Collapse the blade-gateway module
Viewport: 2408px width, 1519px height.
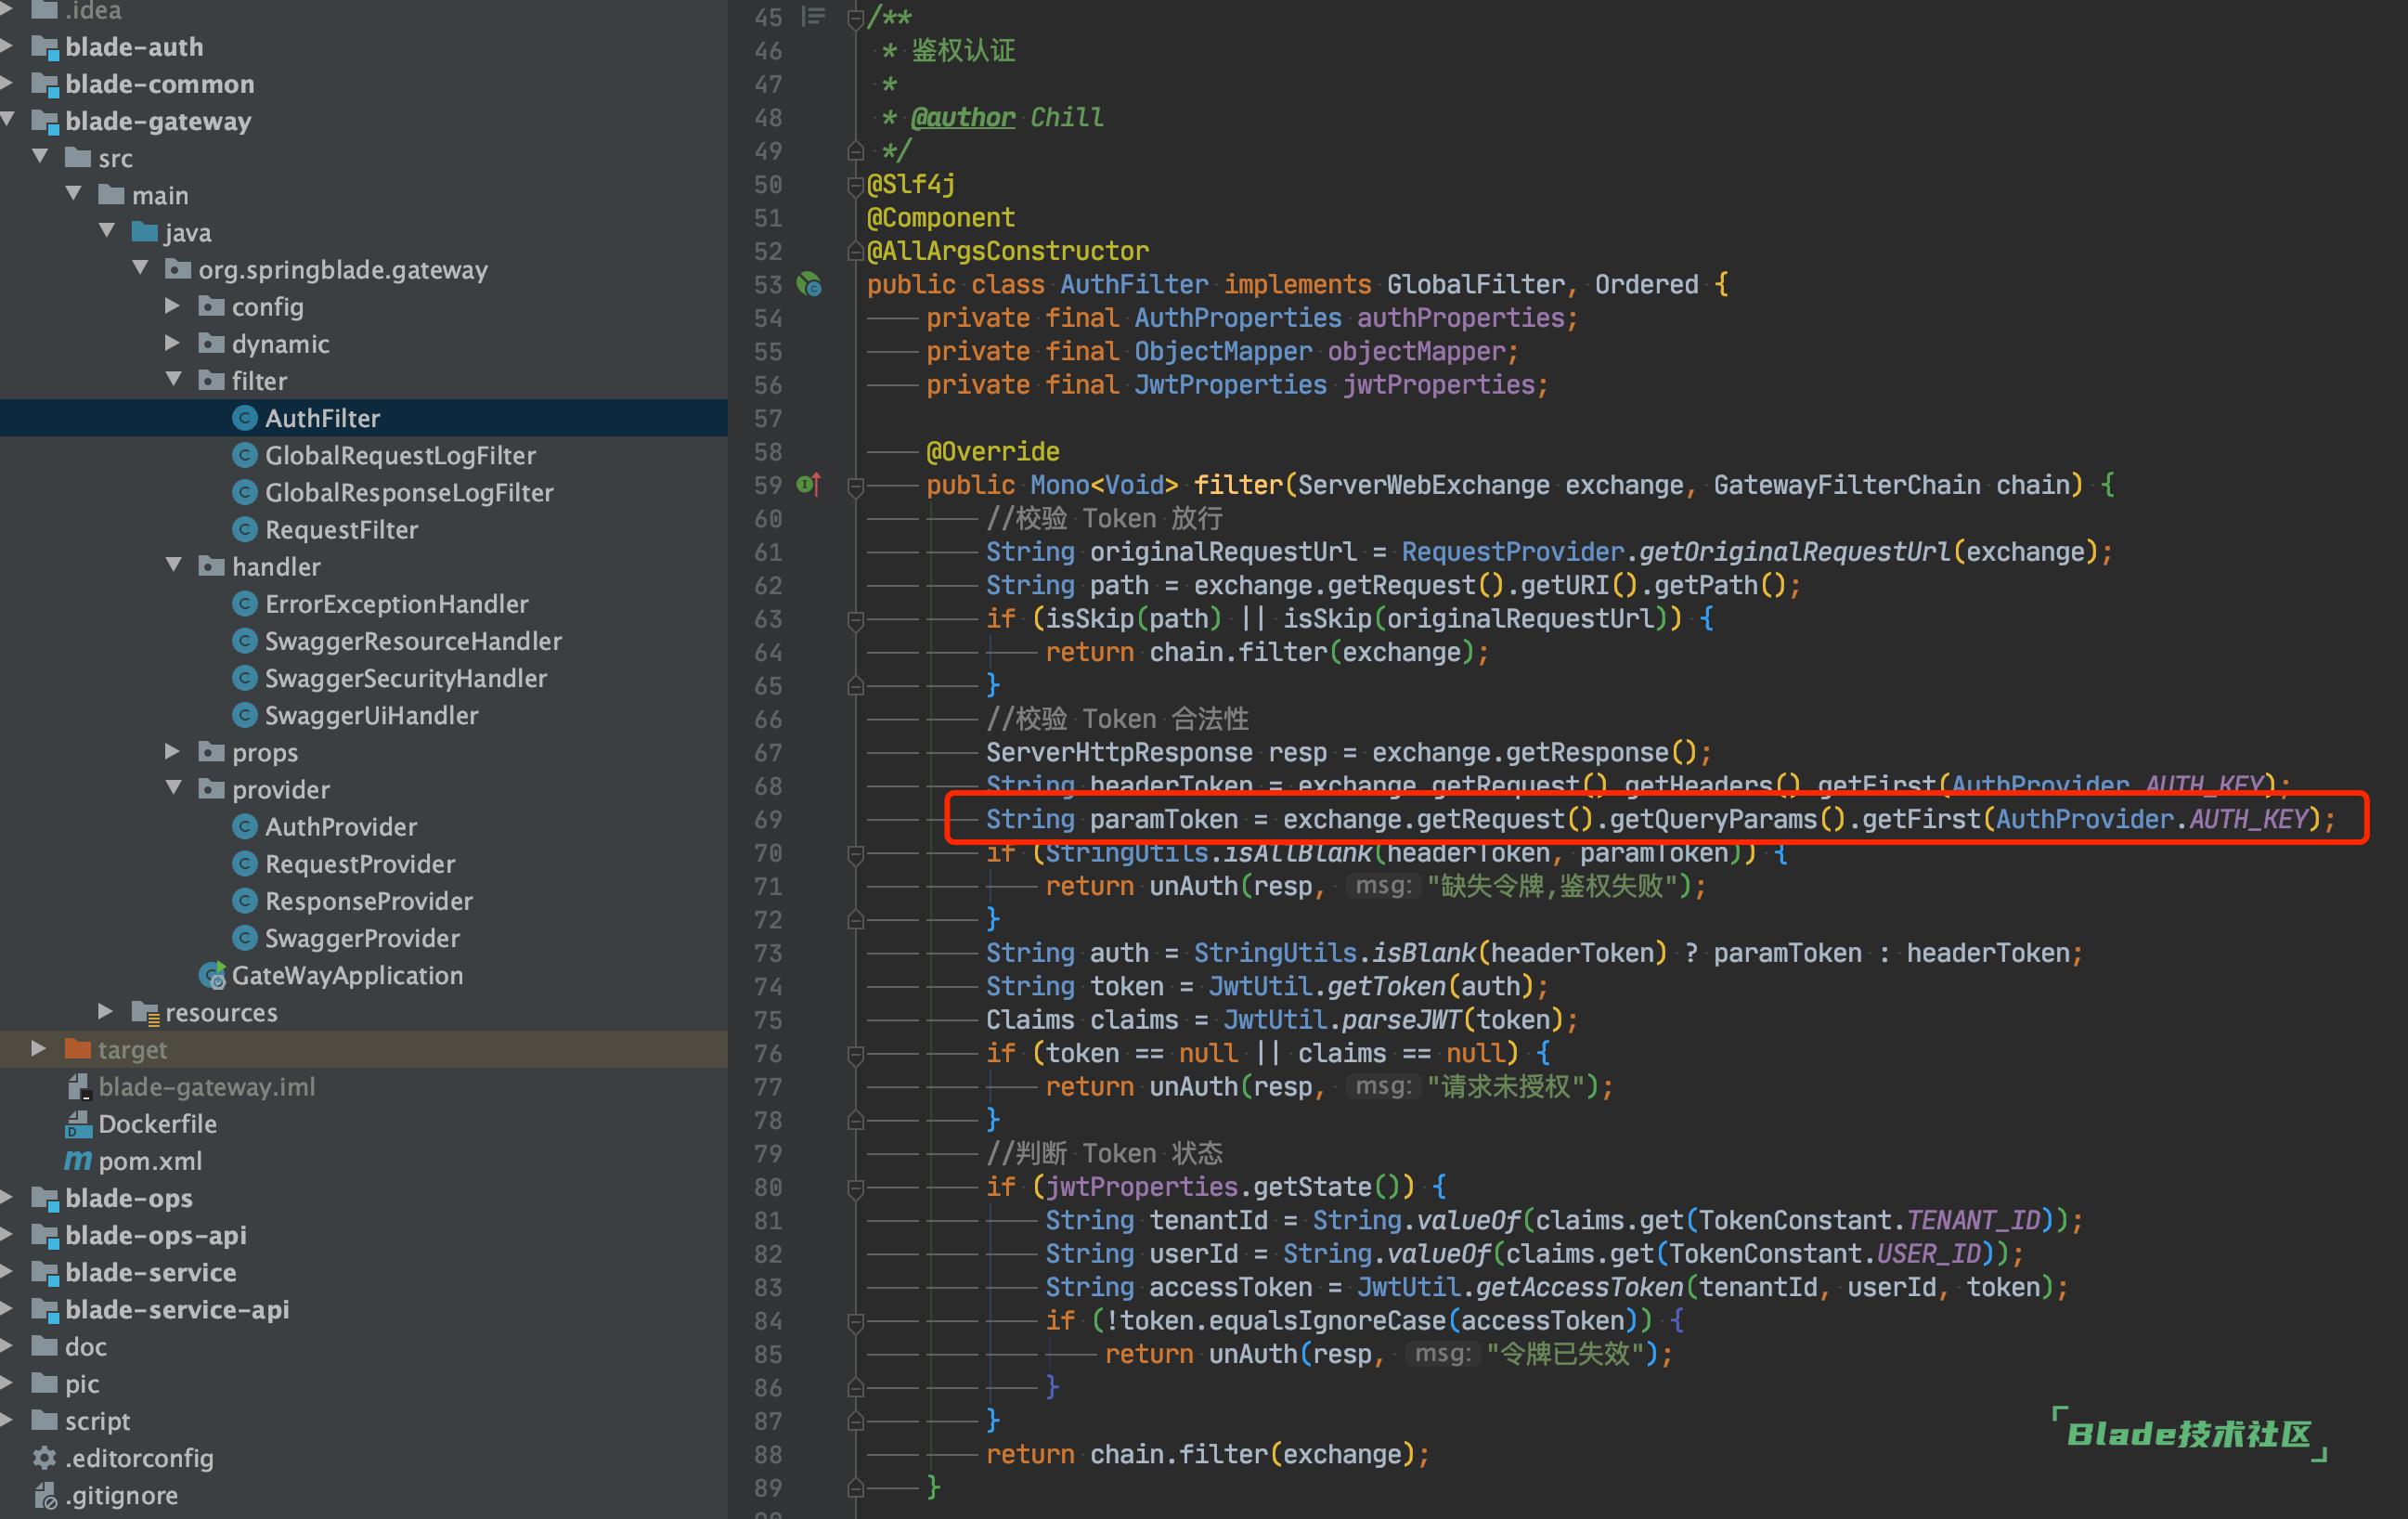[7, 119]
